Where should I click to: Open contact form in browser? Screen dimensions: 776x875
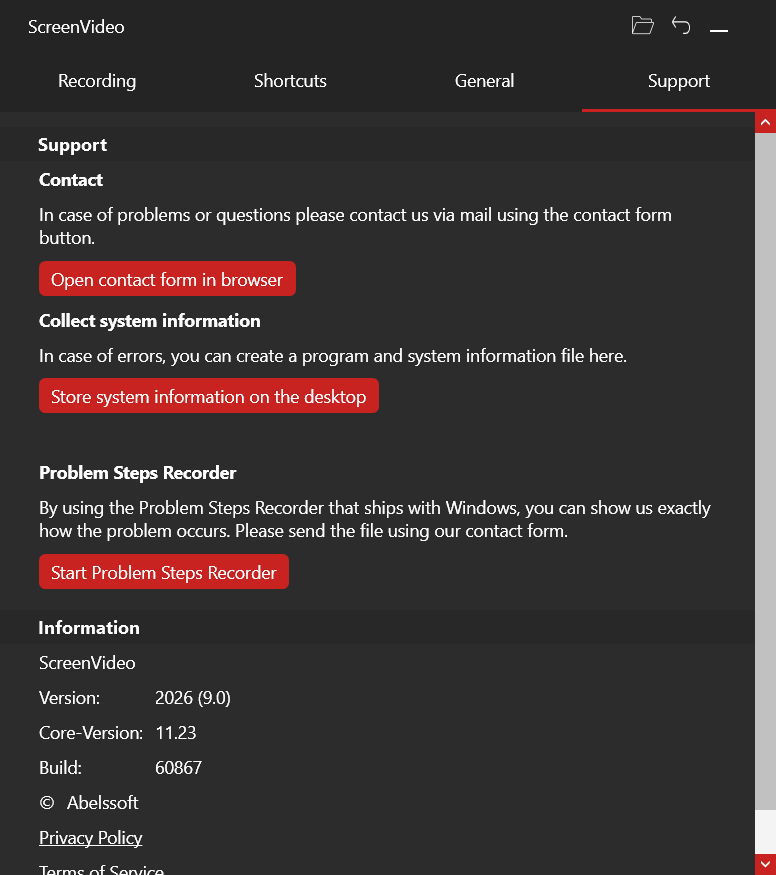pyautogui.click(x=167, y=279)
